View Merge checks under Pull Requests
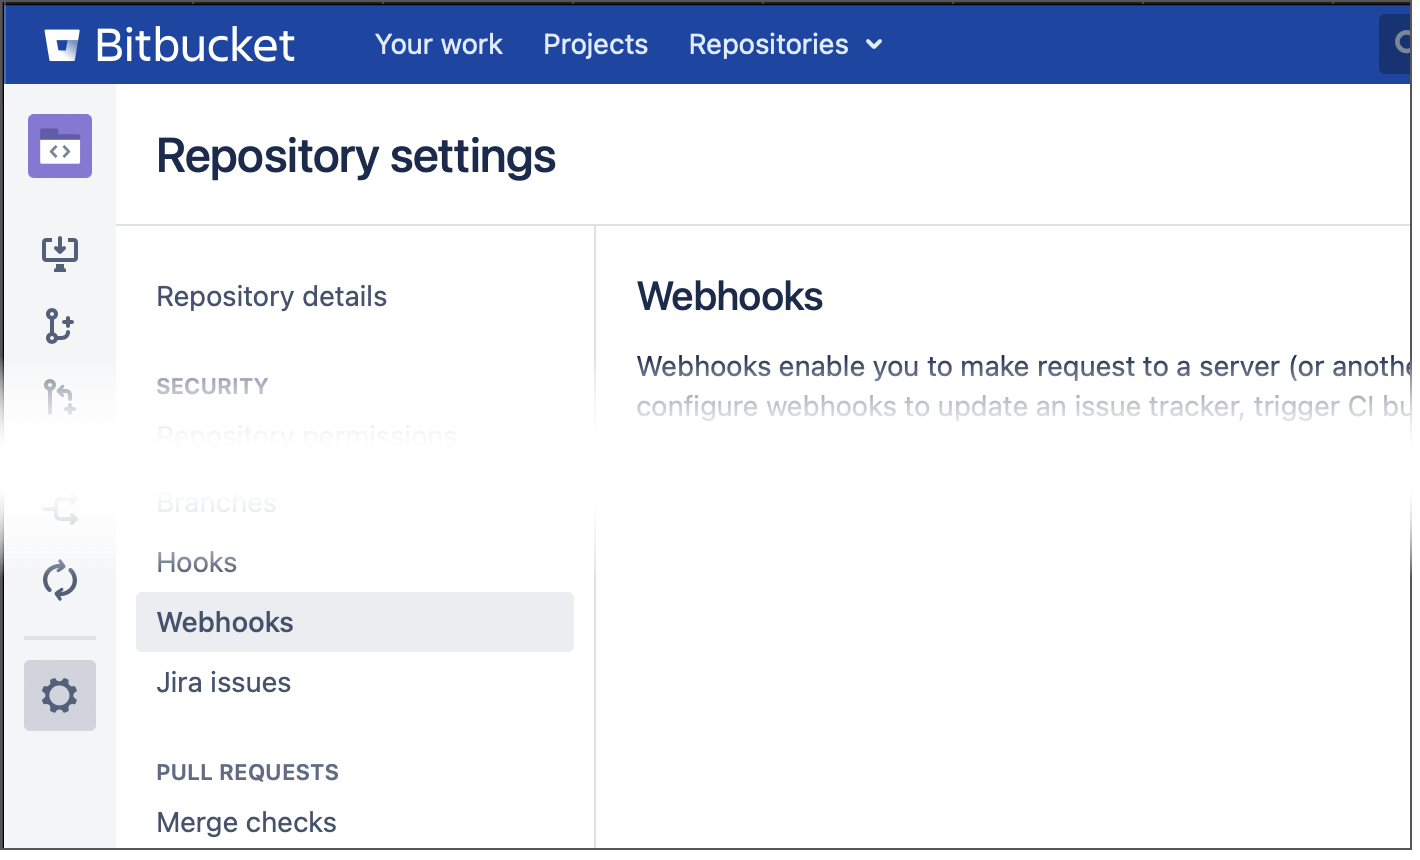Image resolution: width=1420 pixels, height=860 pixels. (246, 821)
